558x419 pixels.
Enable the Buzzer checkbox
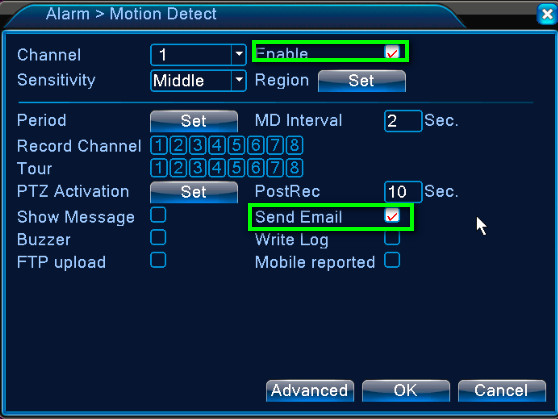point(158,237)
